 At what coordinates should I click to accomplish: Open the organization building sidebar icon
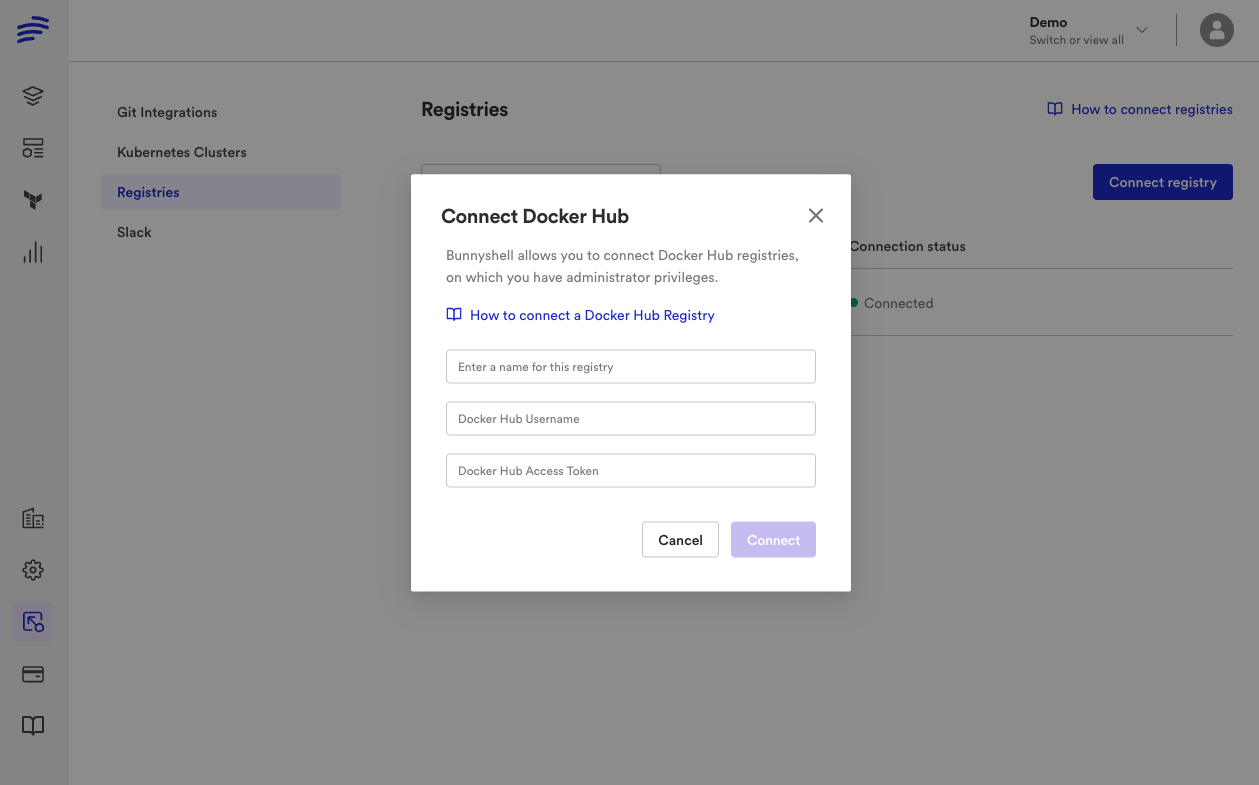33,518
